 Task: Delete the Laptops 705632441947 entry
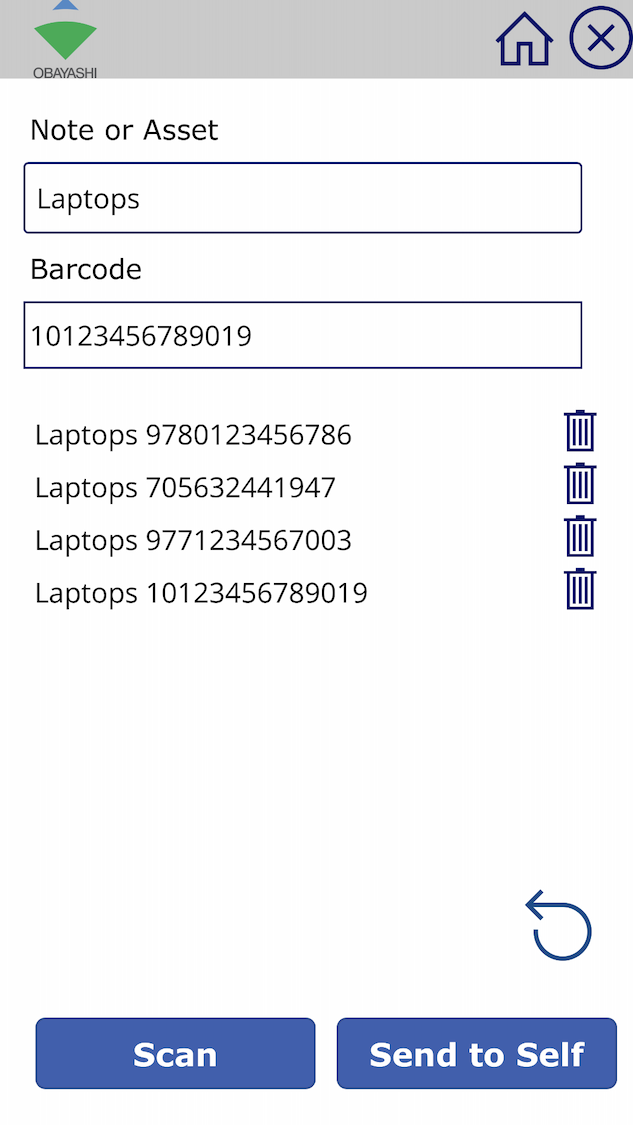tap(580, 484)
